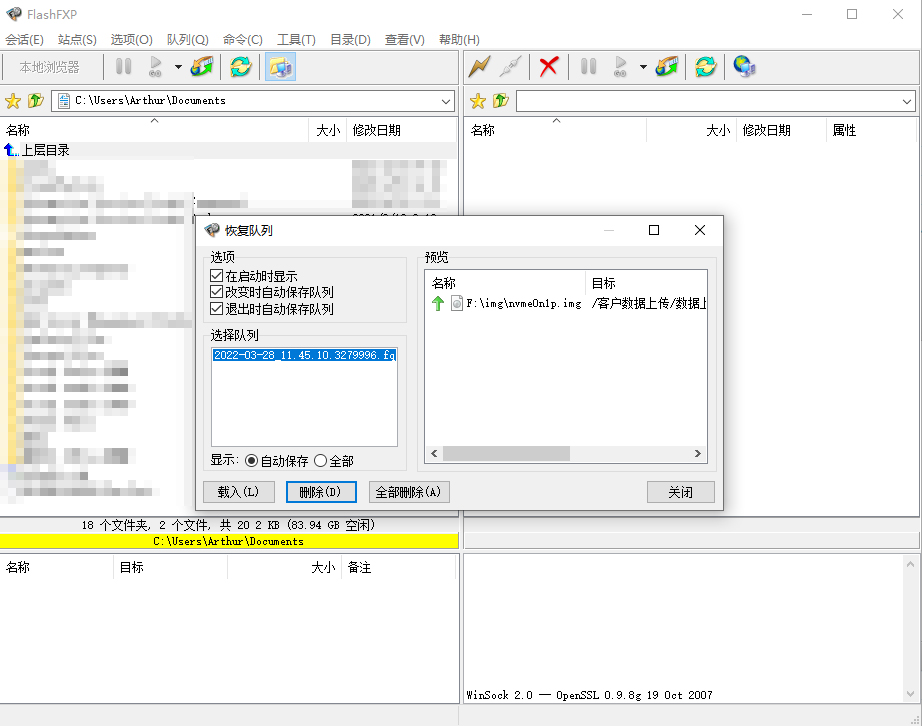Click right pane parent folder icon
The image size is (922, 726).
click(501, 101)
